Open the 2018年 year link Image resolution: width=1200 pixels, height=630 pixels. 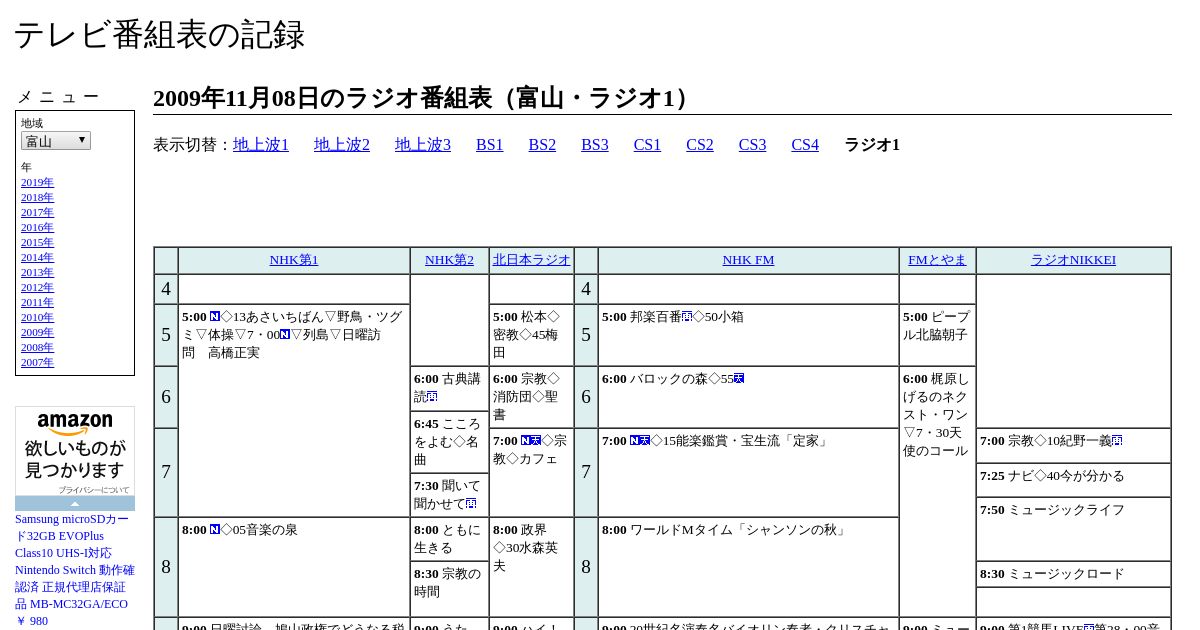(x=37, y=198)
